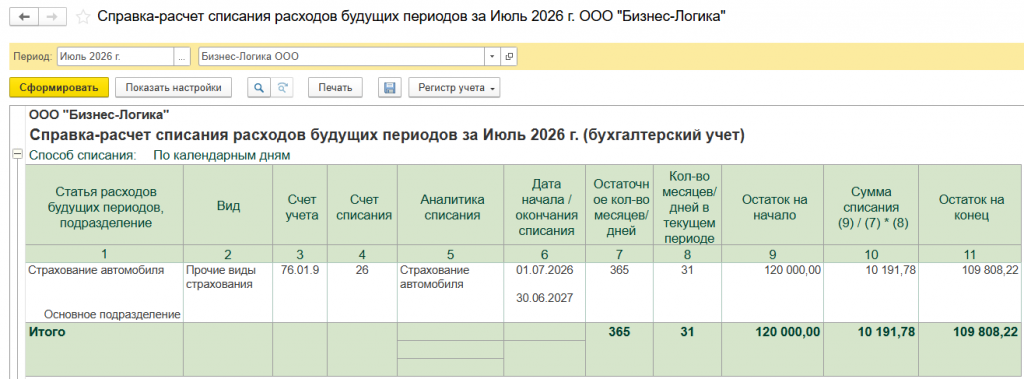Click the period field Июль 2026 г.

pyautogui.click(x=116, y=57)
